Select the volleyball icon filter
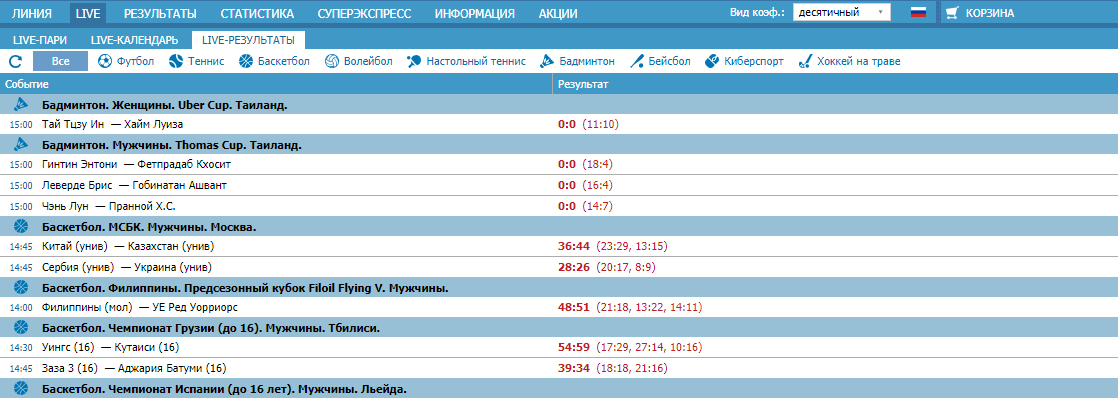 (x=332, y=61)
